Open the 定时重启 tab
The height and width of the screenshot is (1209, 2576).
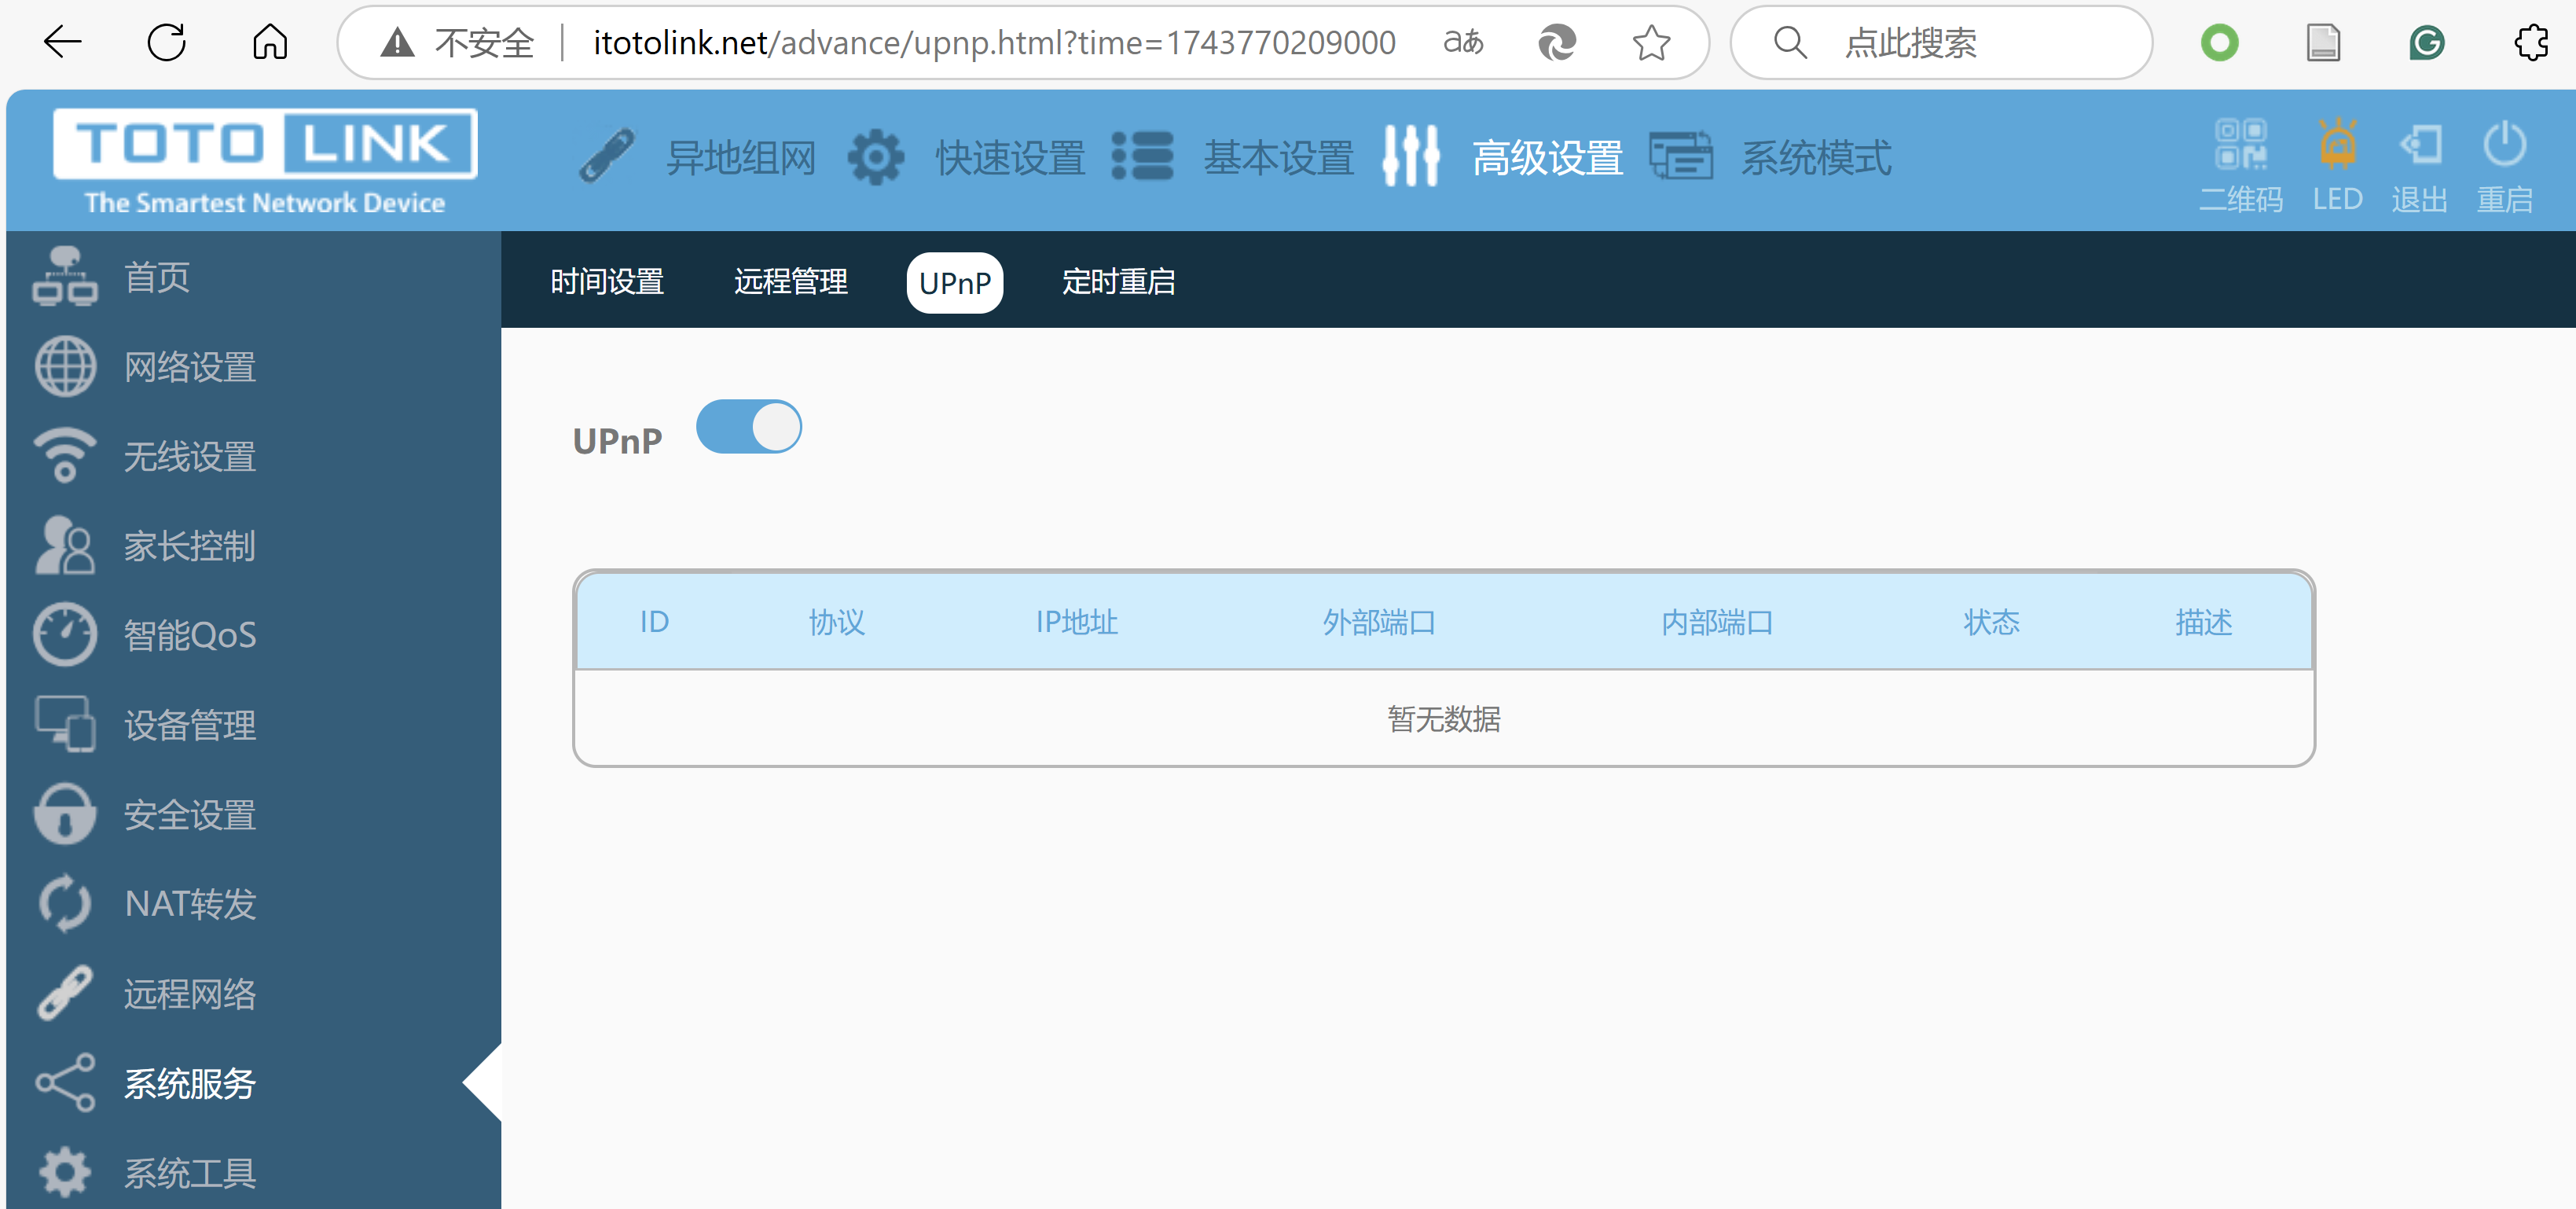[1118, 282]
